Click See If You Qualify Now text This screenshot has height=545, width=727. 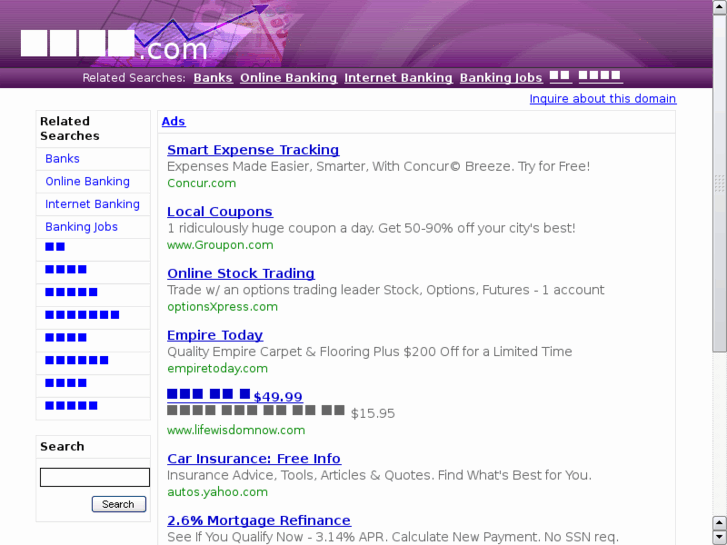click(x=393, y=537)
